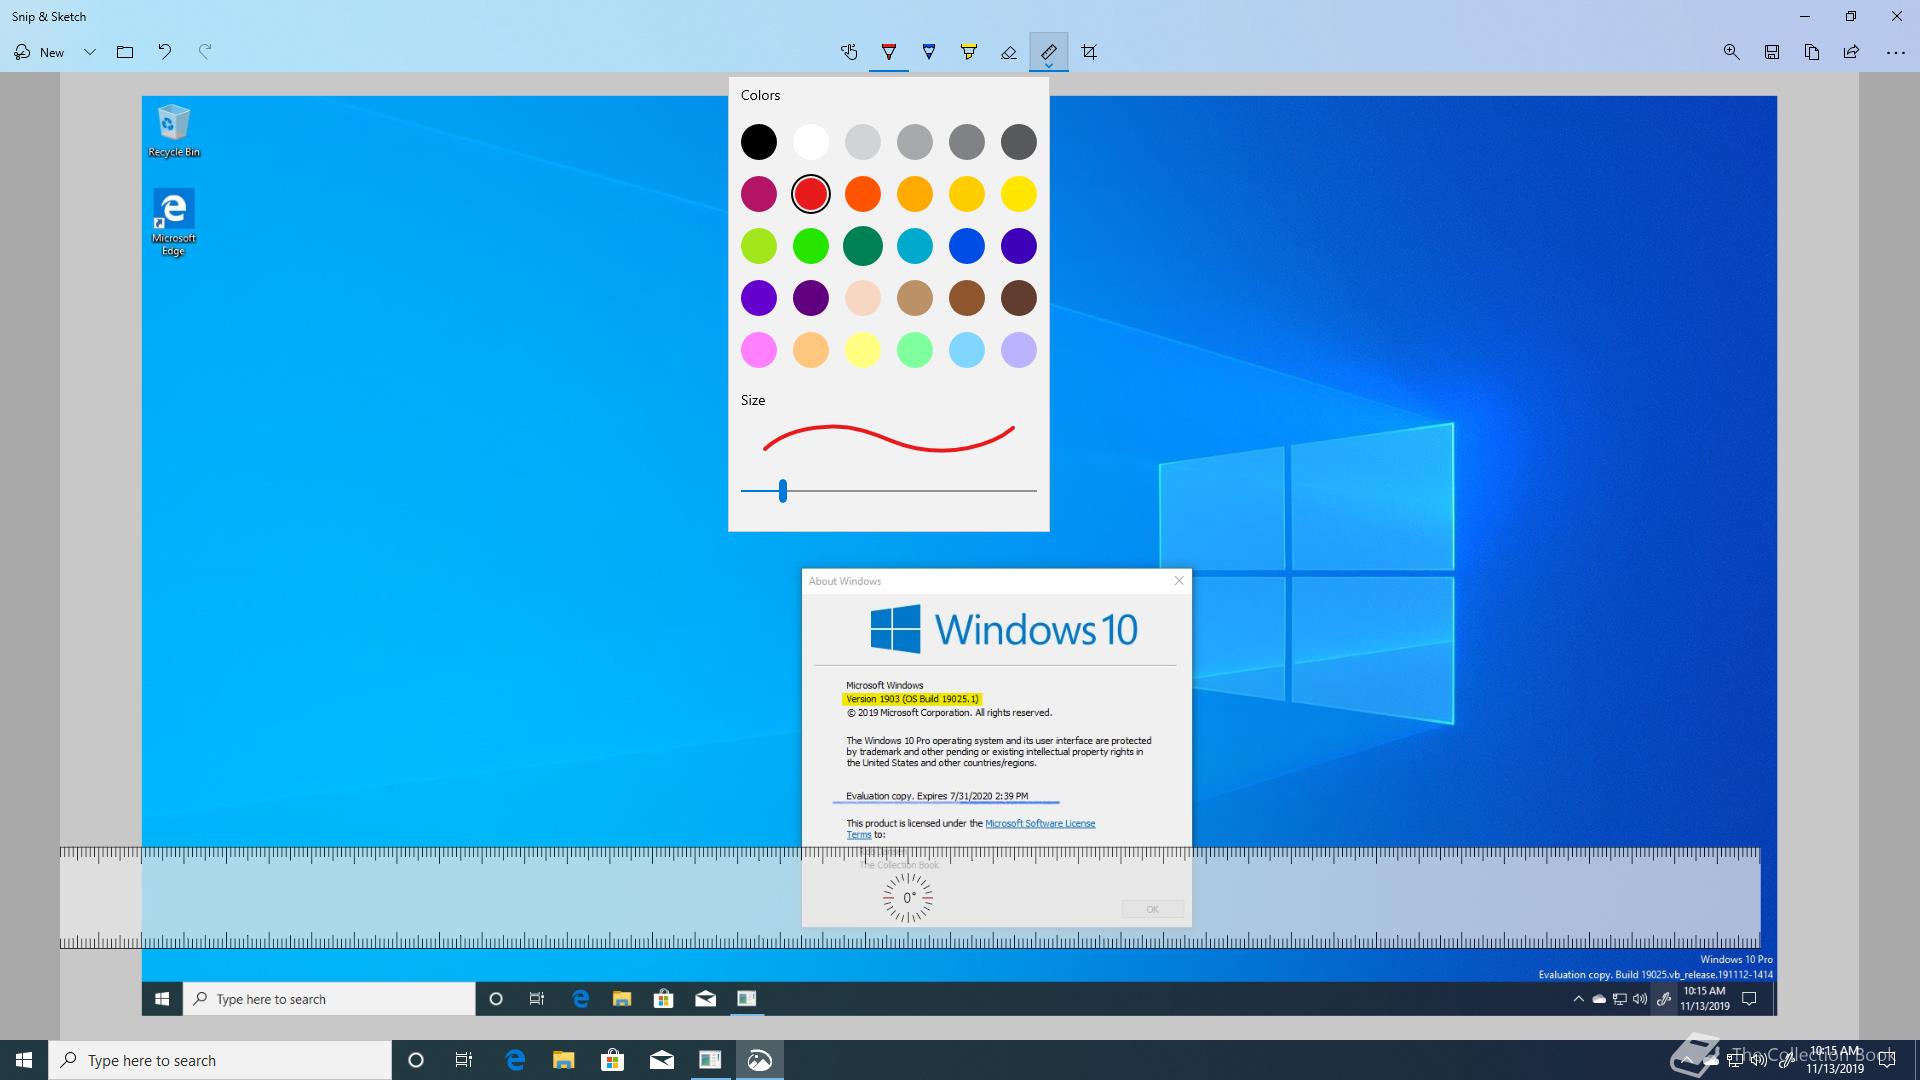1920x1080 pixels.
Task: Select the yellow Highlighter tool
Action: [969, 52]
